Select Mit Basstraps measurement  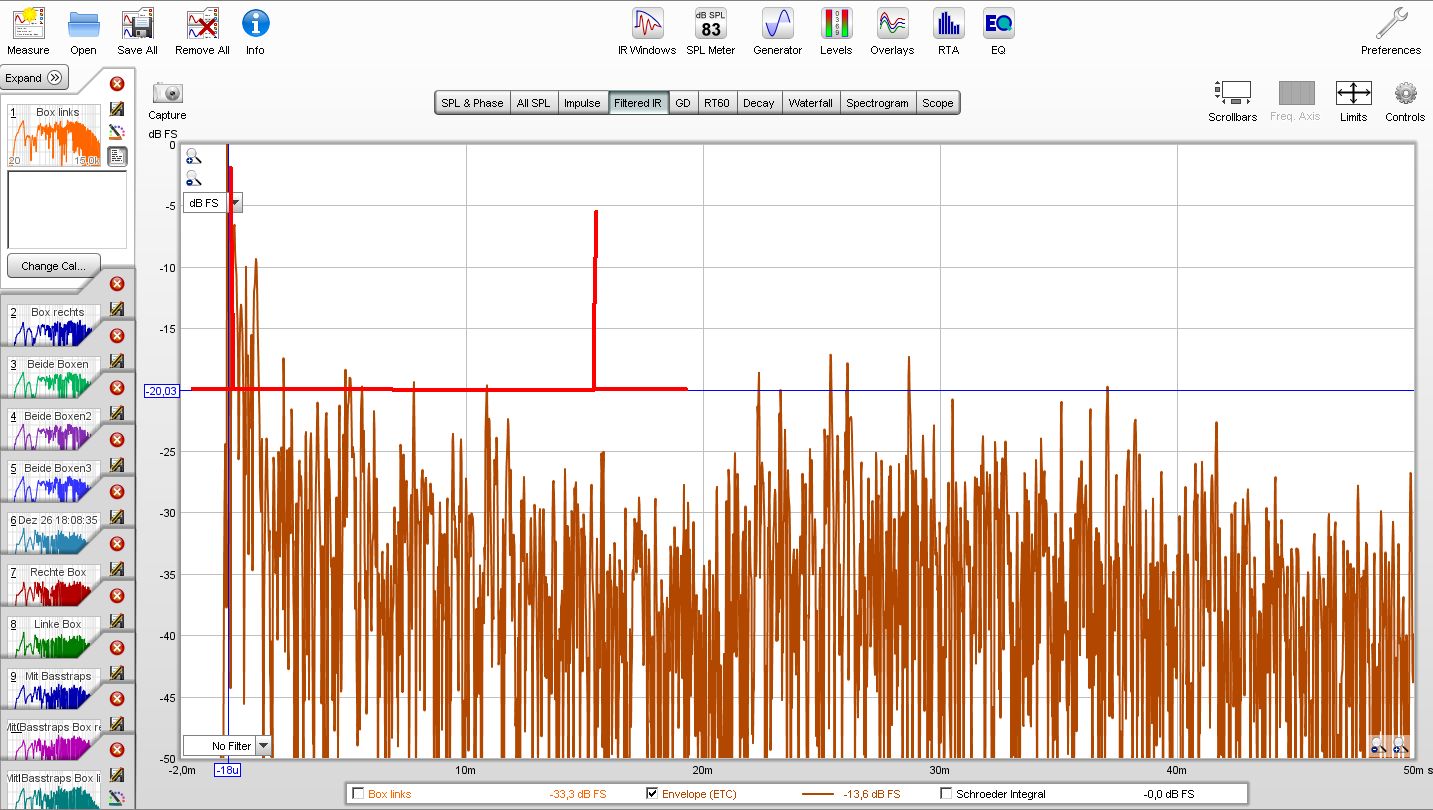(52, 689)
